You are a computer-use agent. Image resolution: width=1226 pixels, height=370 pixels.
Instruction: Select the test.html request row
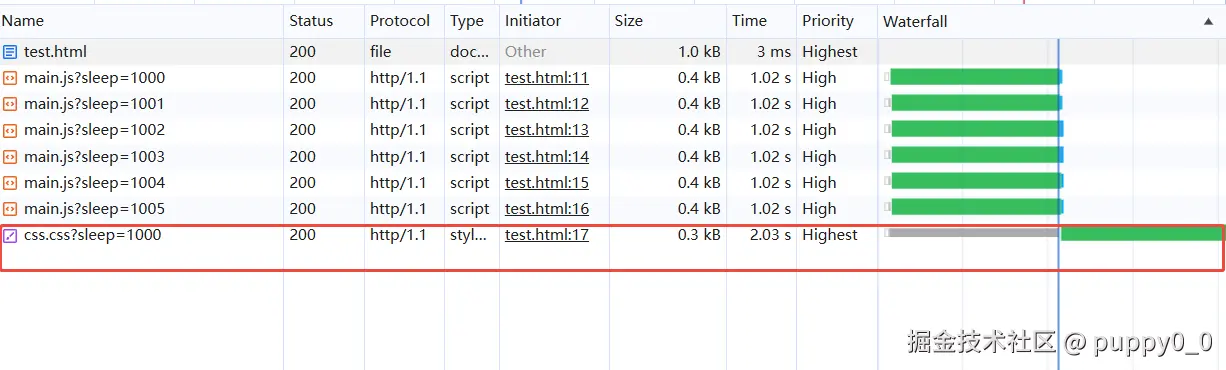point(613,52)
